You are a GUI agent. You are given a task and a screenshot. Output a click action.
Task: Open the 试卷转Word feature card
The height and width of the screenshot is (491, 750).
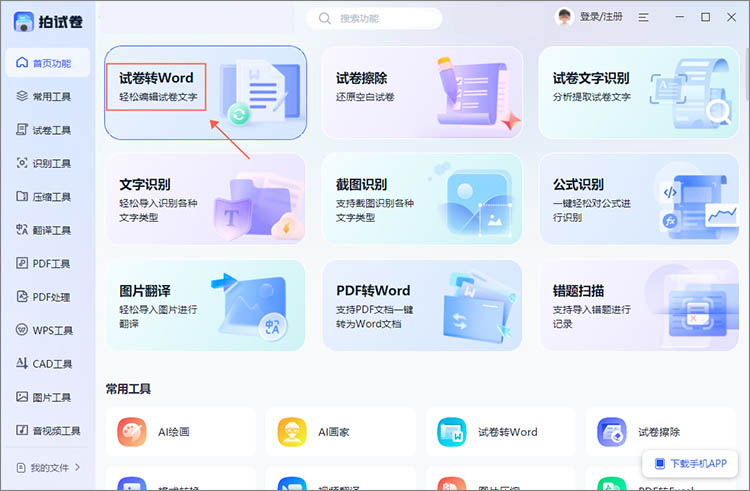[x=205, y=92]
